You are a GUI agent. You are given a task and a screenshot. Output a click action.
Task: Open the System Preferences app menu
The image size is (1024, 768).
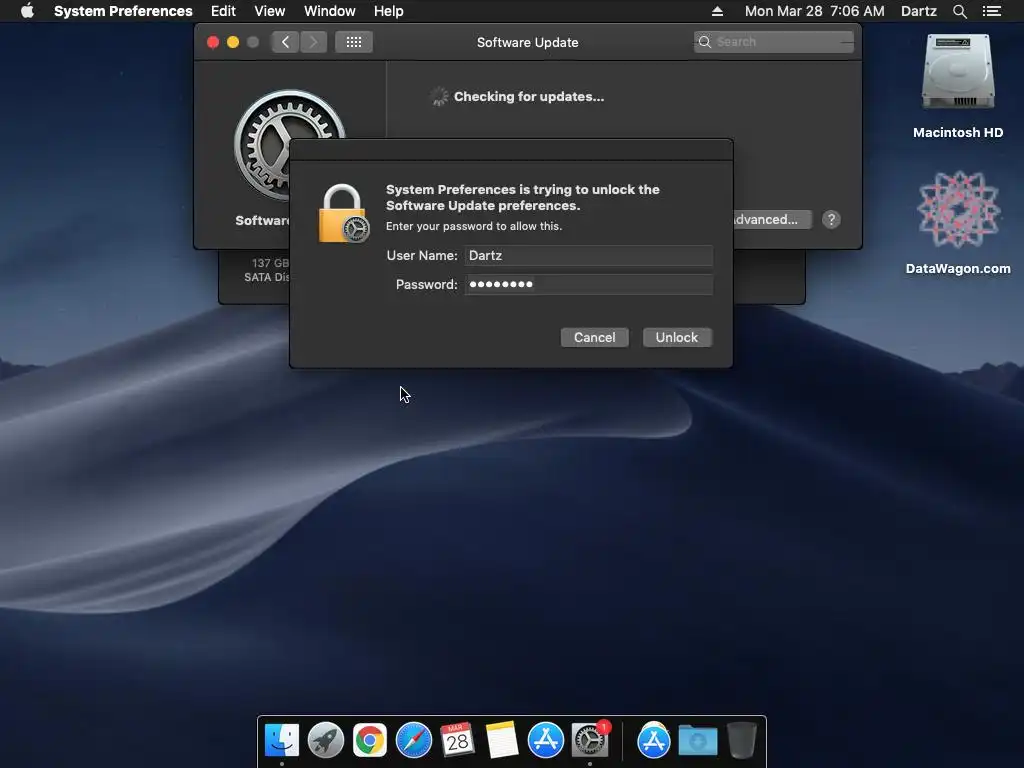(x=123, y=11)
